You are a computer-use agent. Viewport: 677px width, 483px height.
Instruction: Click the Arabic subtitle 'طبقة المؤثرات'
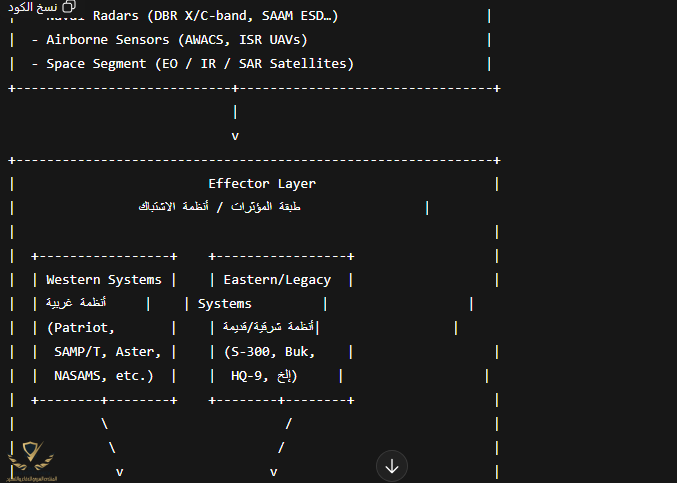[x=266, y=207]
